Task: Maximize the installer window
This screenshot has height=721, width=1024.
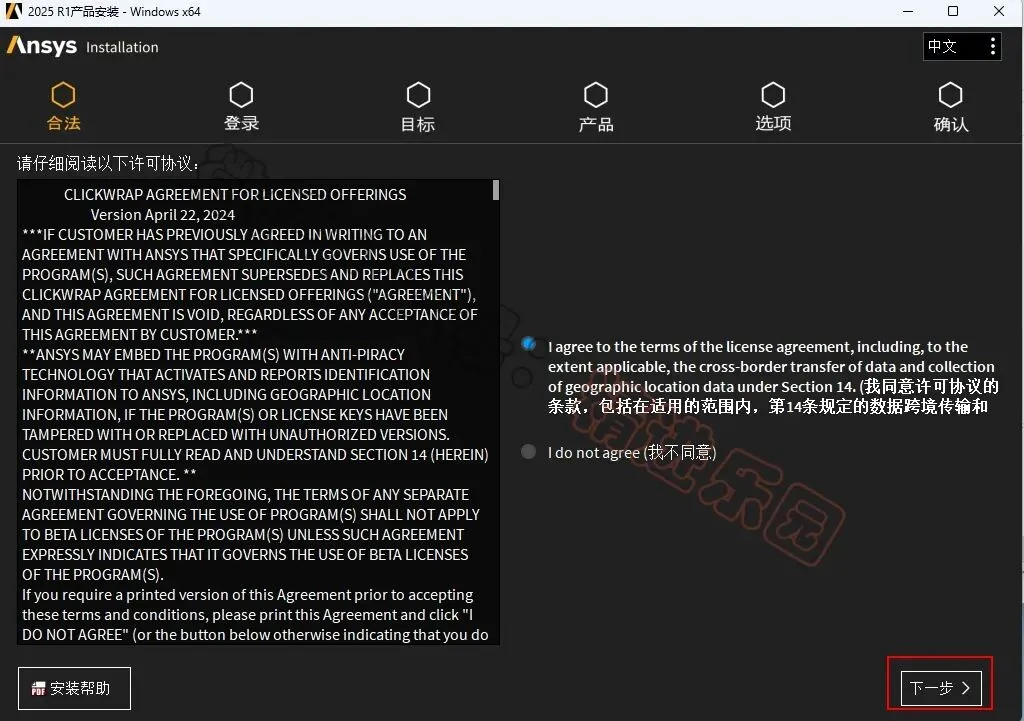Action: pos(953,11)
